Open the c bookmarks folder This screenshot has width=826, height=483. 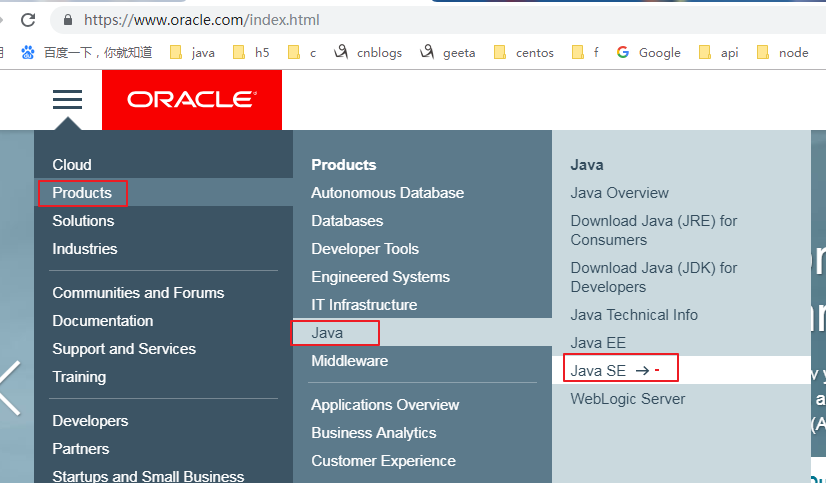pos(302,52)
